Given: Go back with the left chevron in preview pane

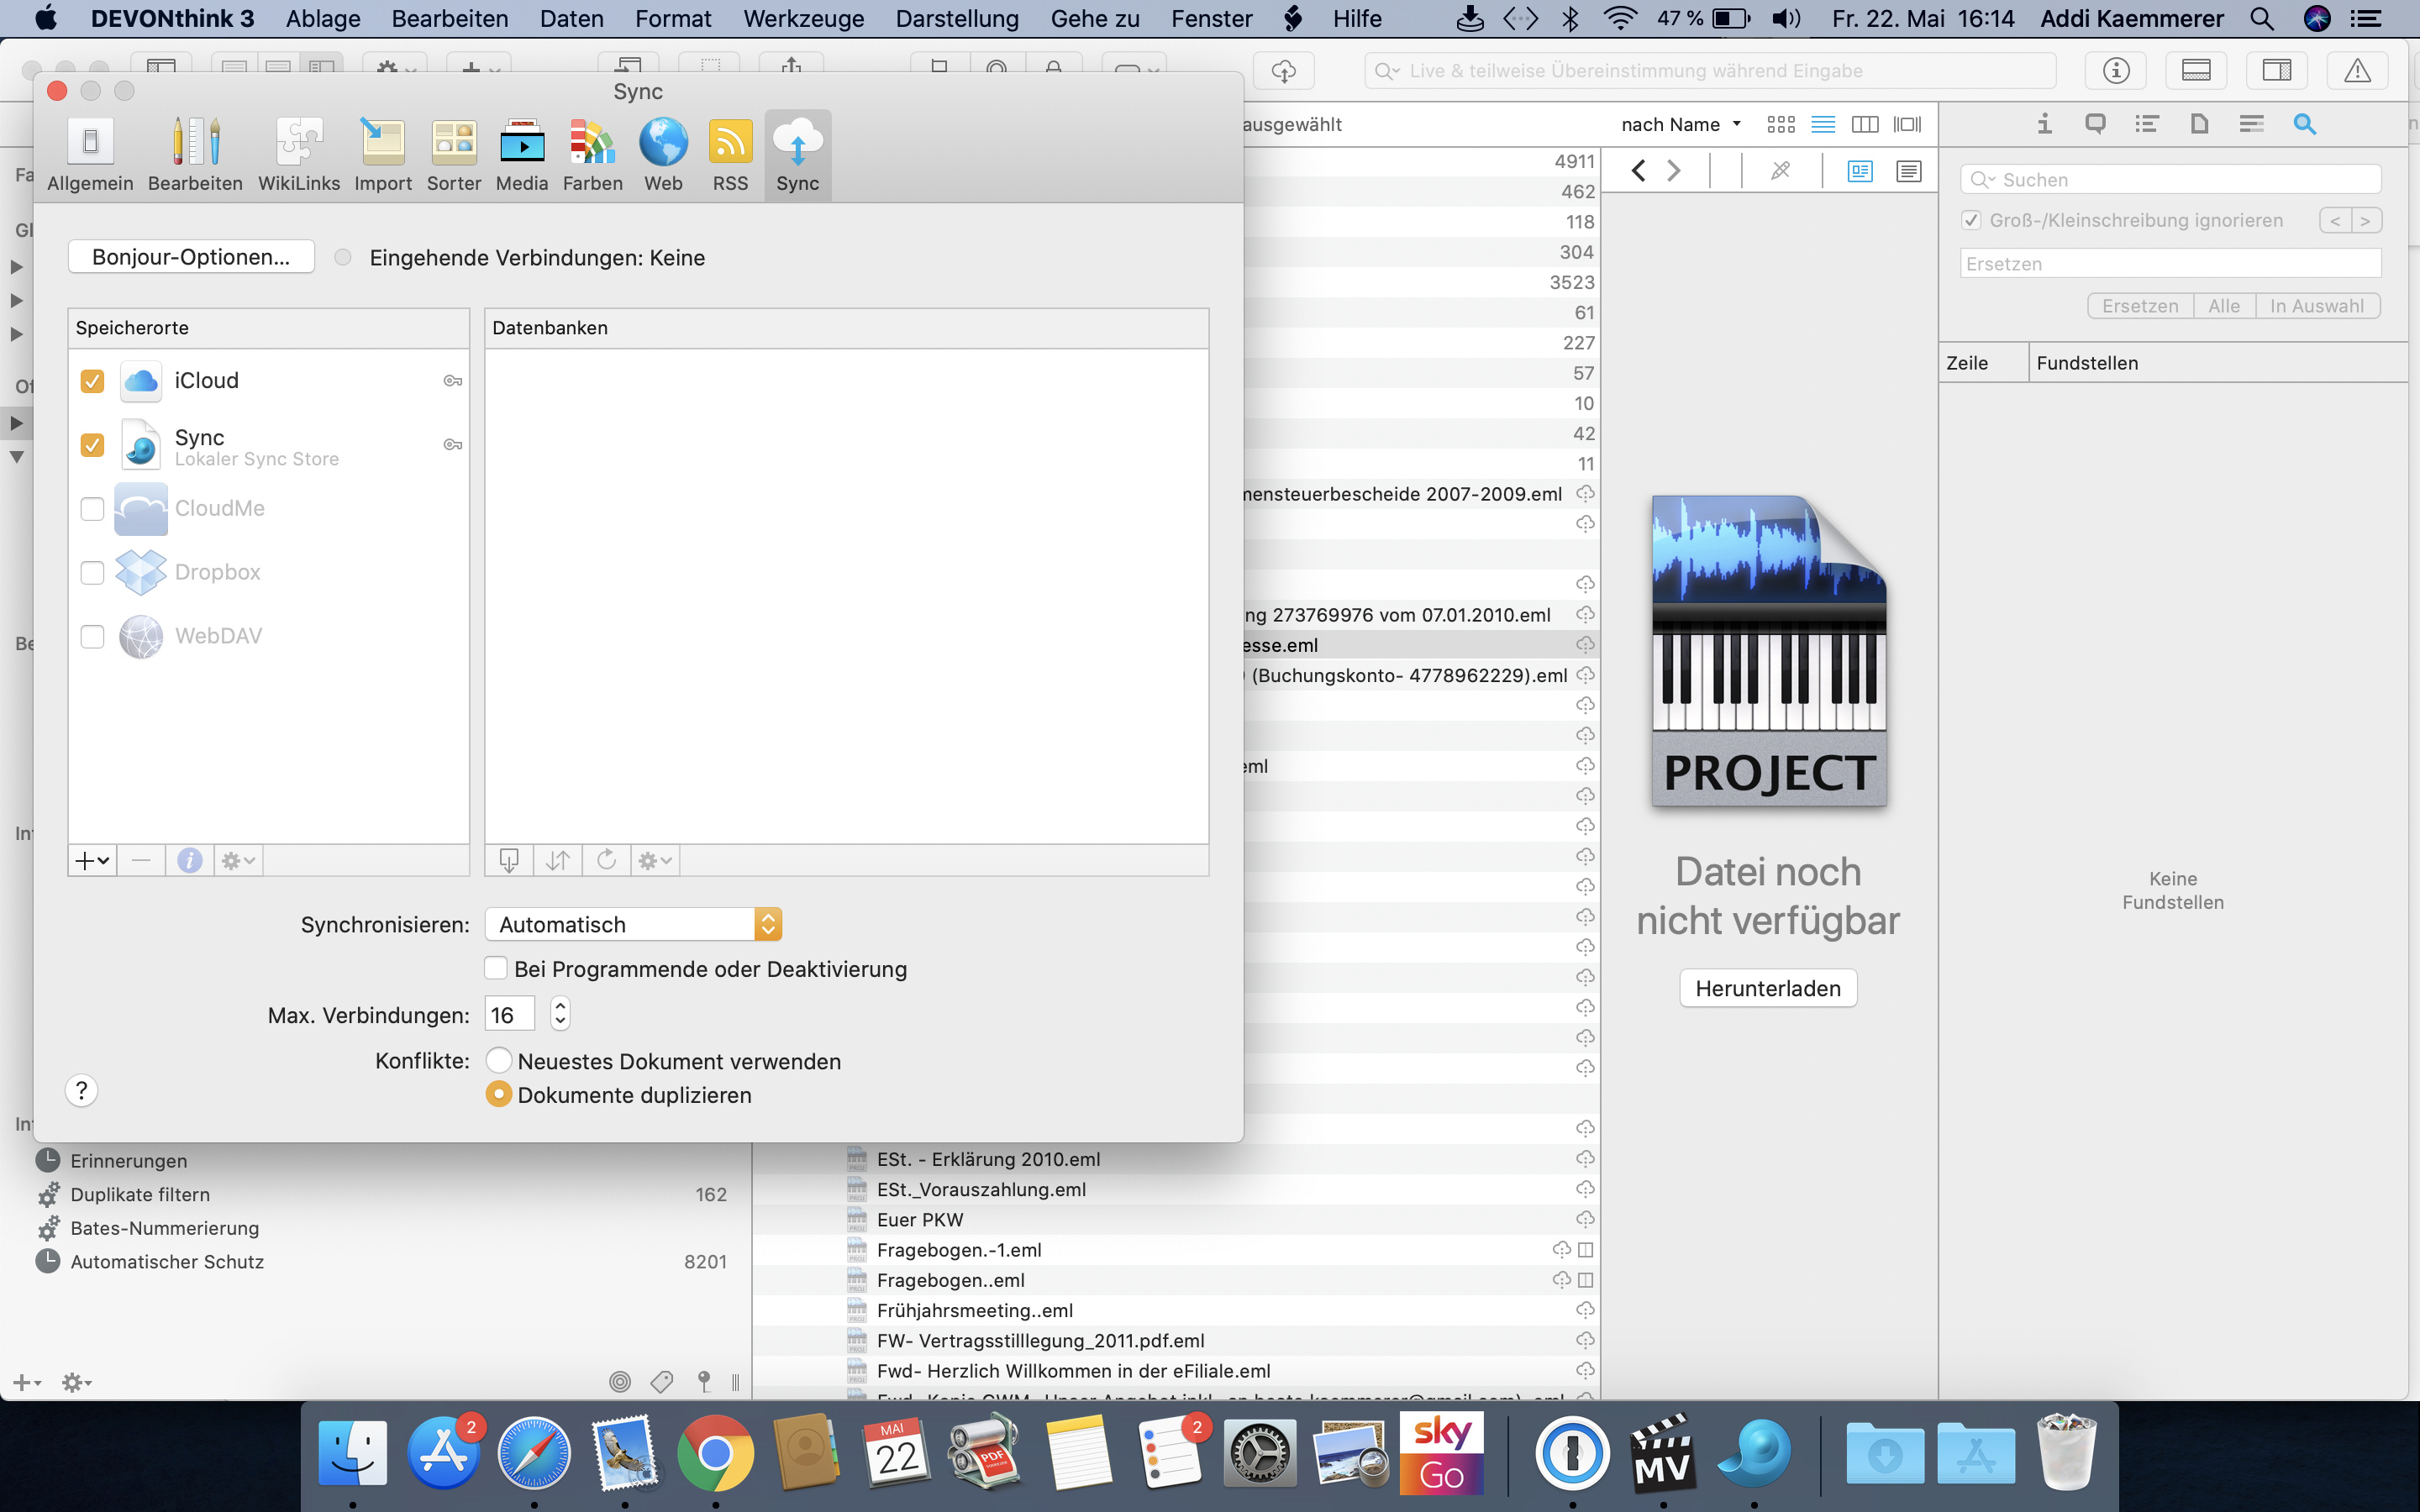Looking at the screenshot, I should tap(1638, 171).
